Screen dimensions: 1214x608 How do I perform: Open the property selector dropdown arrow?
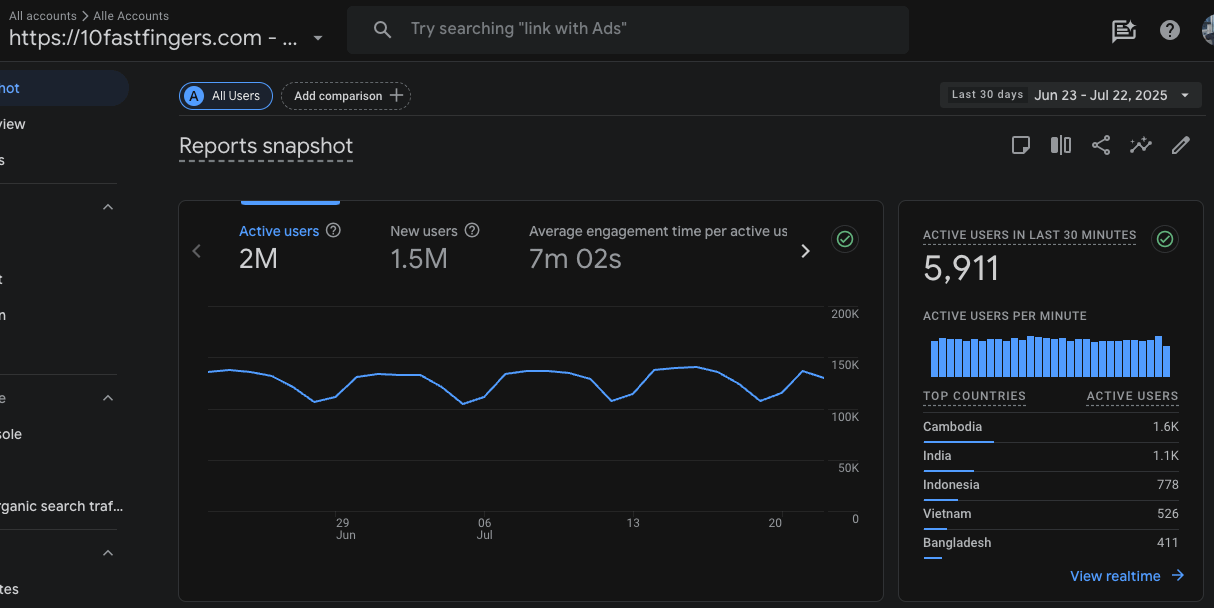pos(318,38)
